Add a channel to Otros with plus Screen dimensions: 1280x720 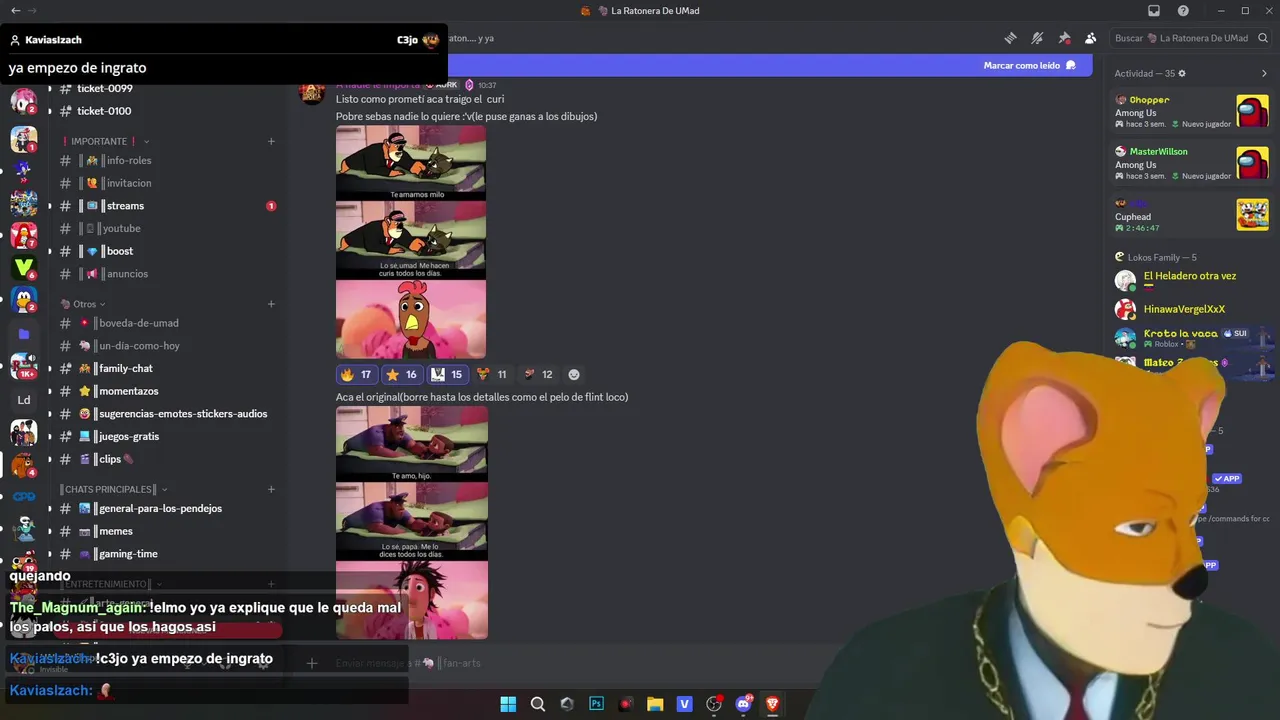(x=271, y=304)
